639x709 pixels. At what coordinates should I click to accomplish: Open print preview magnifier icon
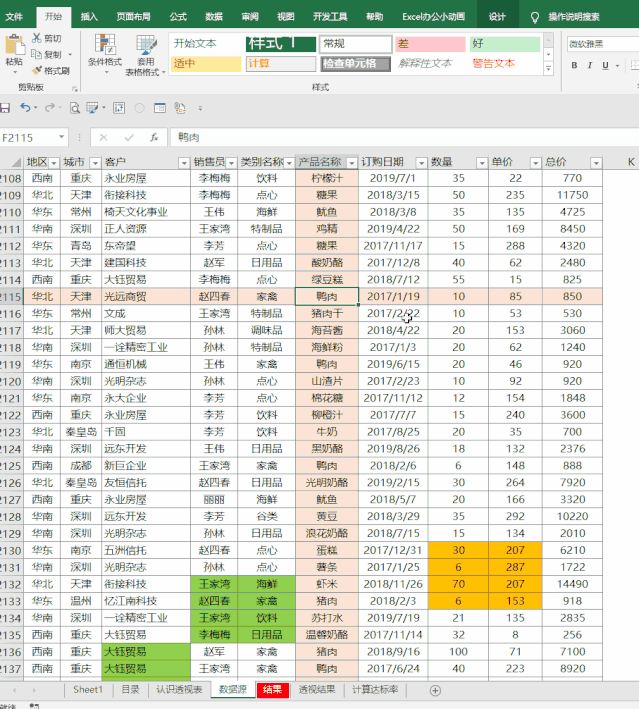75,108
